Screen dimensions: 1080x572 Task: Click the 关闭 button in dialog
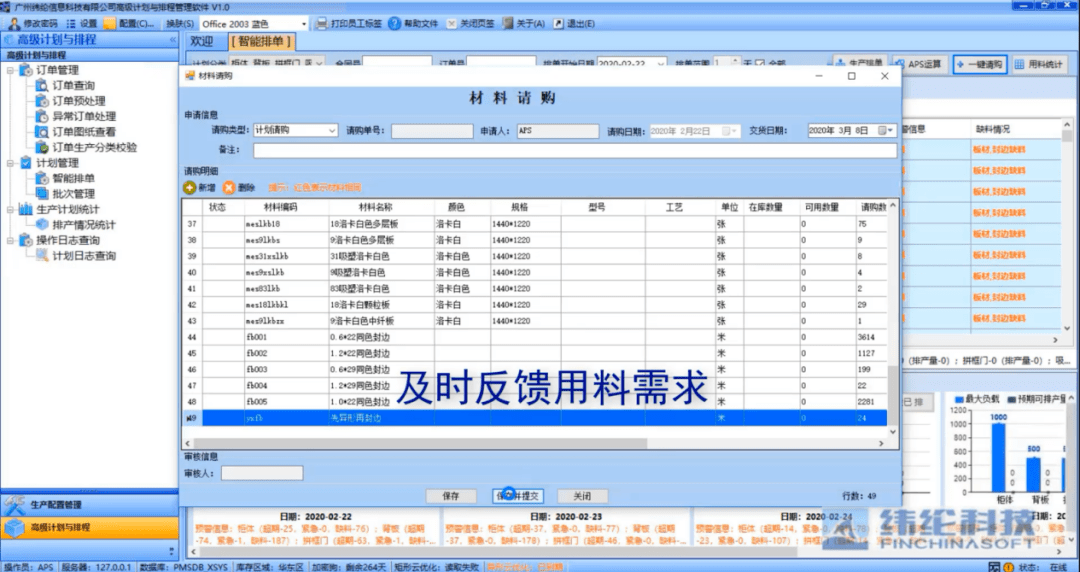(x=583, y=496)
